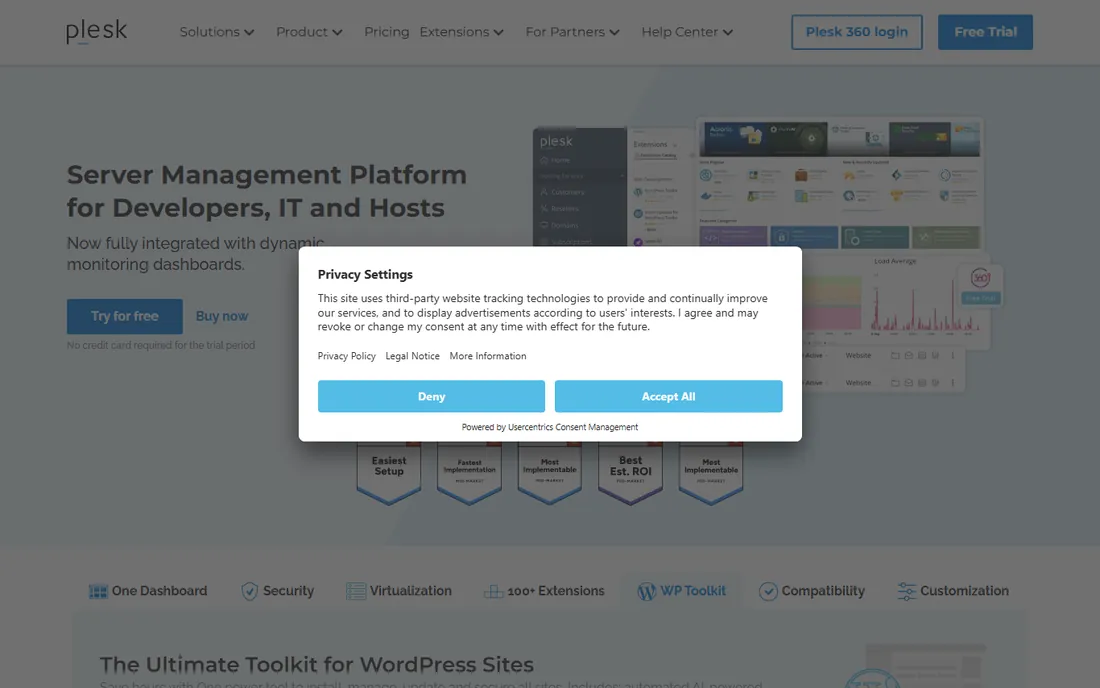Click the Security shield icon
Screen dimensions: 1100x688
pos(249,591)
